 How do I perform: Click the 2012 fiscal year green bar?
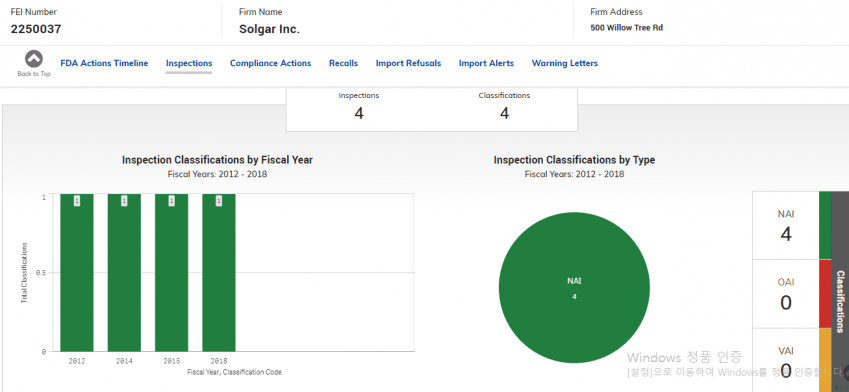[77, 272]
